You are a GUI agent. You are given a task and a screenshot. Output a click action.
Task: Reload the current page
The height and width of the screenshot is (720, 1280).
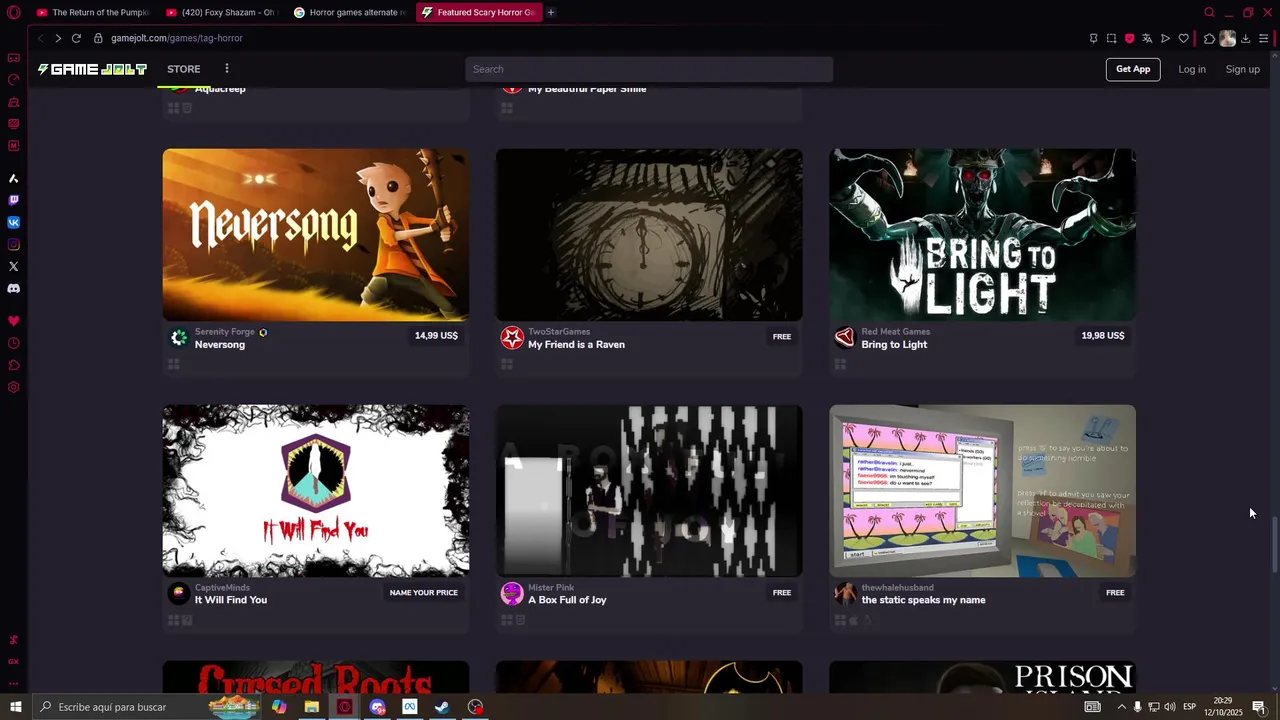tap(76, 38)
